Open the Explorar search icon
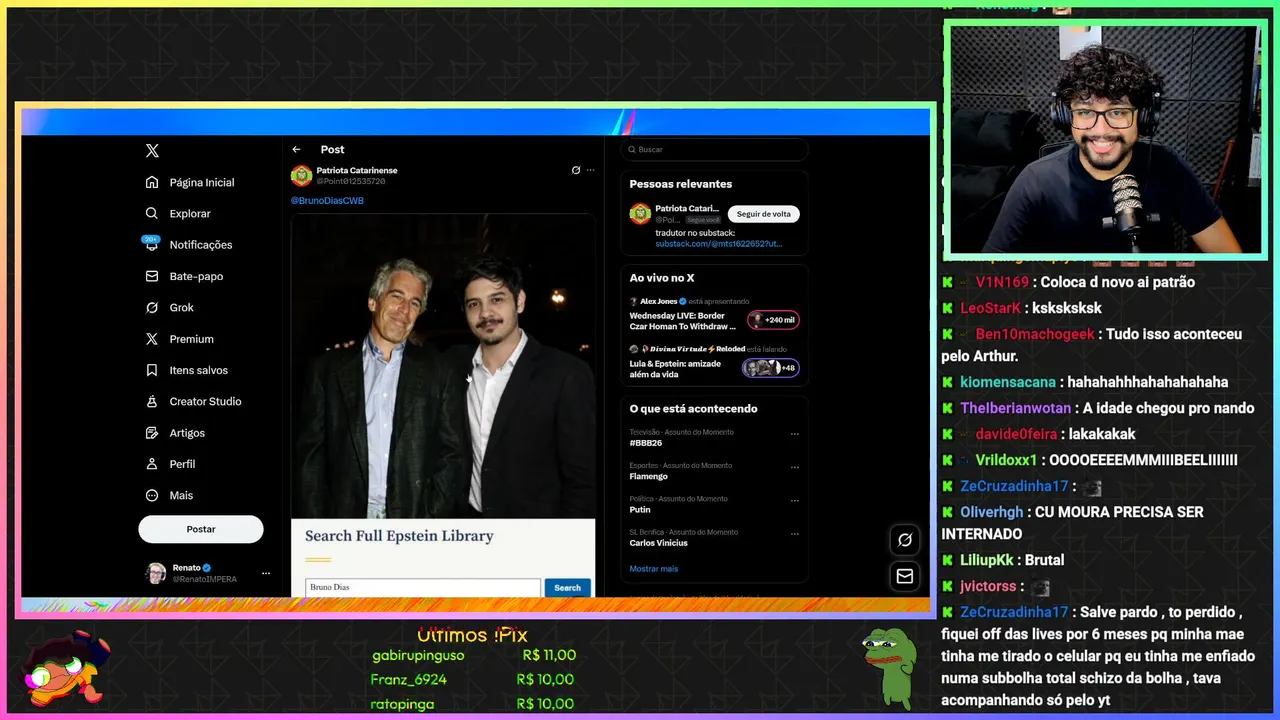The image size is (1280, 720). [152, 213]
